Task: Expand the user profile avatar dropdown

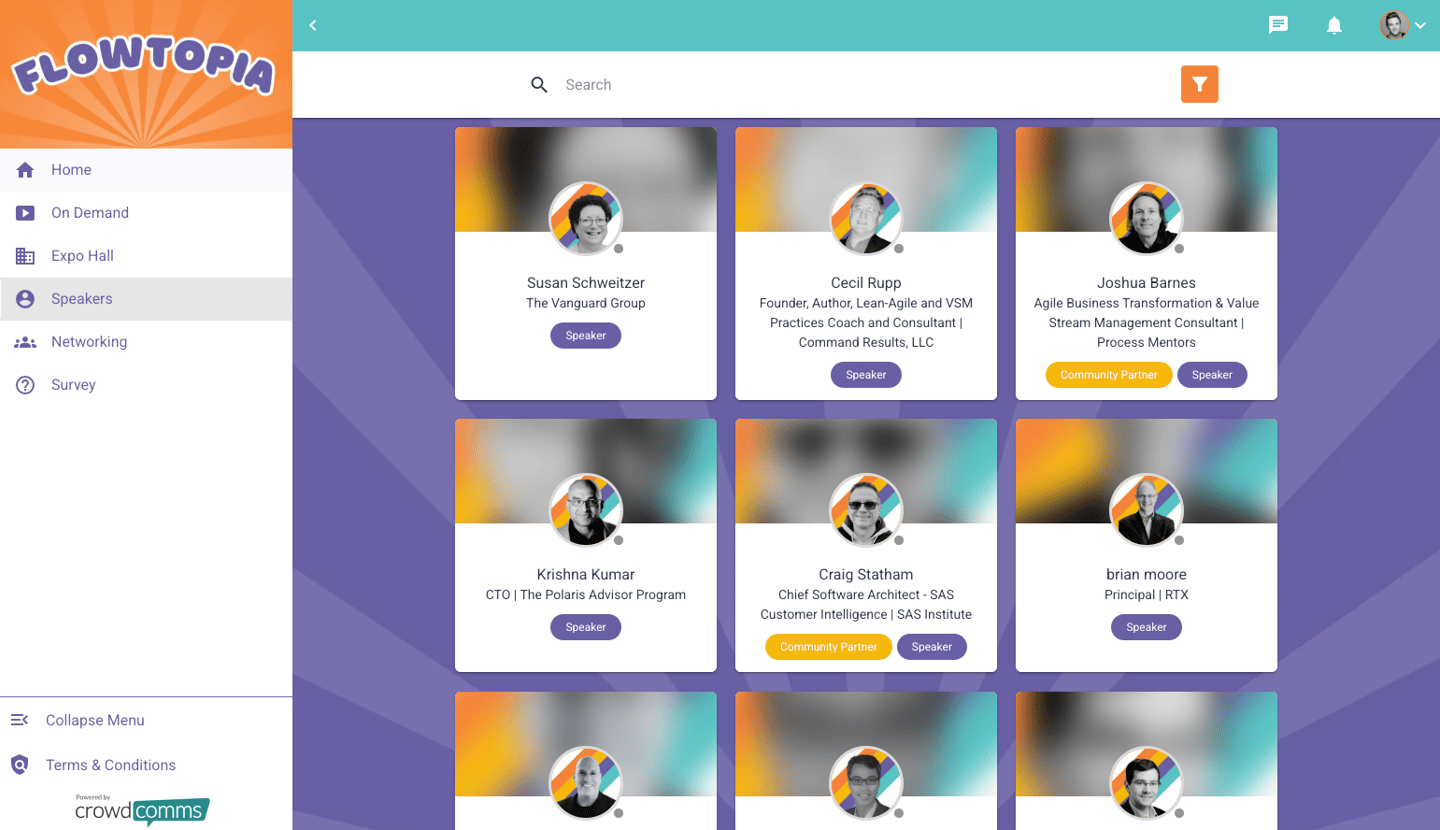Action: [x=1403, y=25]
